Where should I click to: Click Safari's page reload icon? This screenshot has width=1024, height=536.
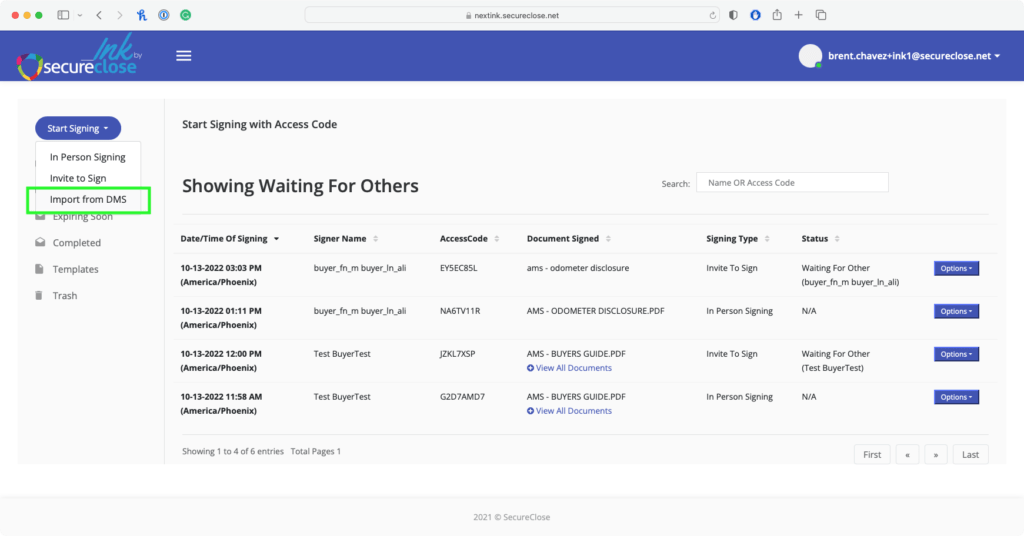713,16
